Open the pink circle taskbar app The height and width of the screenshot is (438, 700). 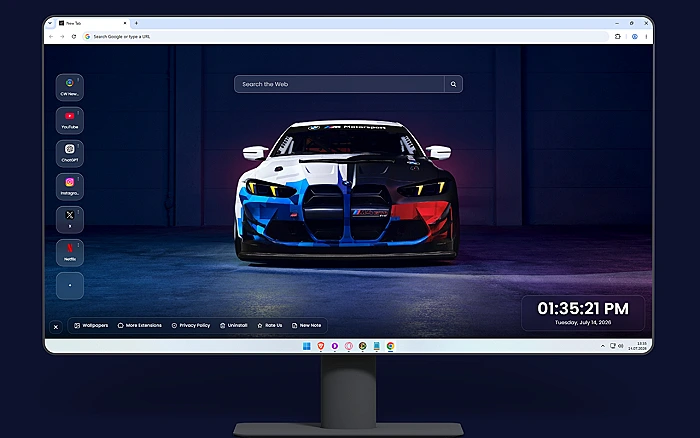[349, 346]
